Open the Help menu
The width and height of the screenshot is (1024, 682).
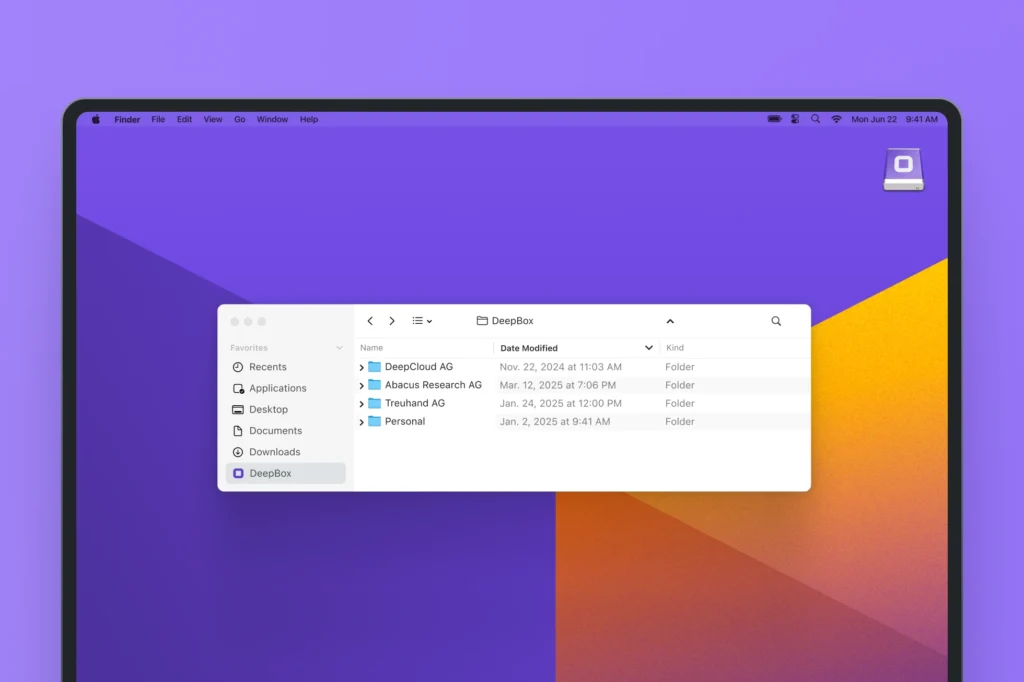pyautogui.click(x=309, y=120)
